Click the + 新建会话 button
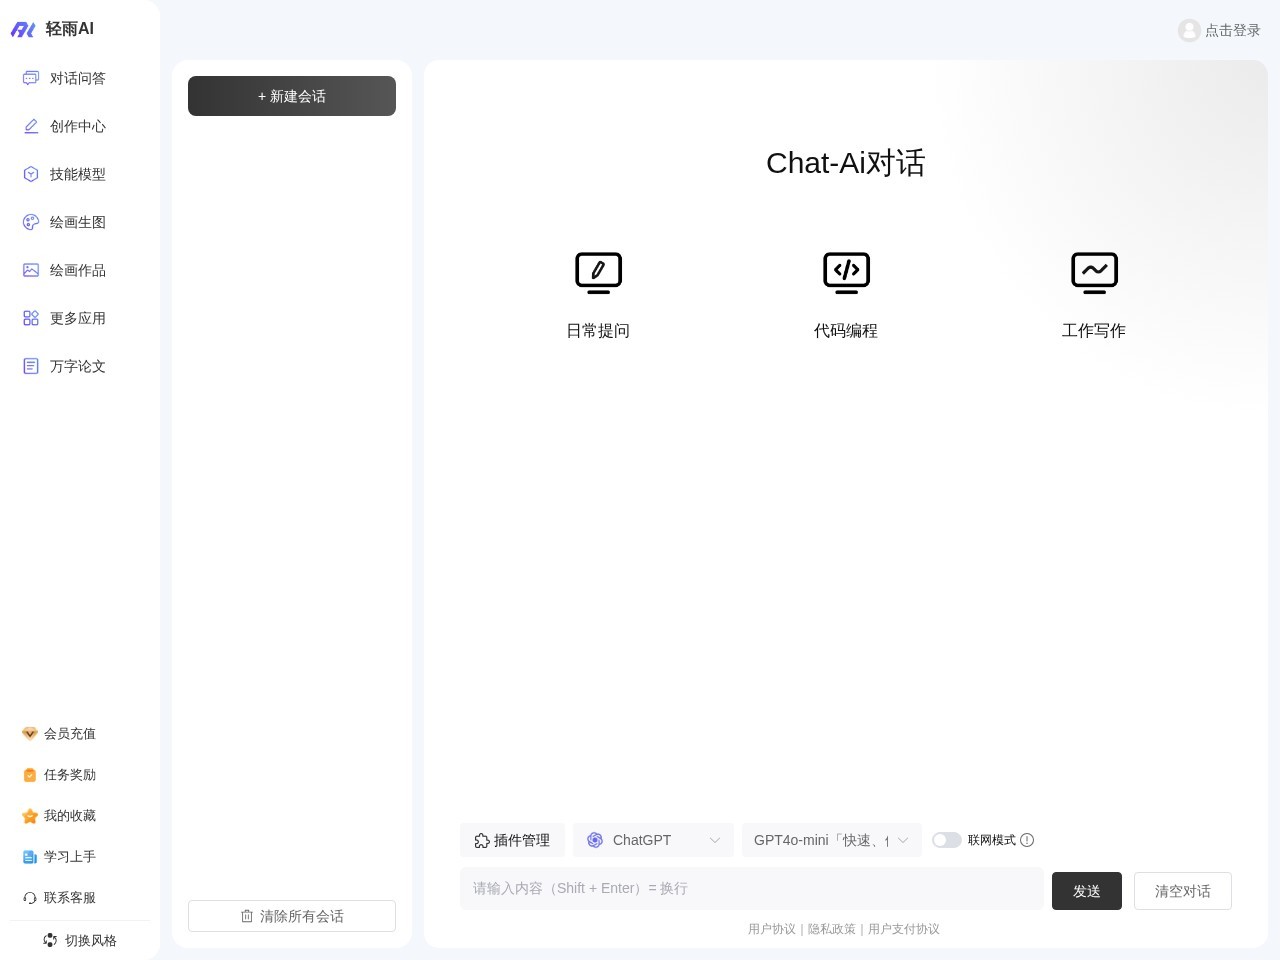The image size is (1280, 960). [292, 96]
